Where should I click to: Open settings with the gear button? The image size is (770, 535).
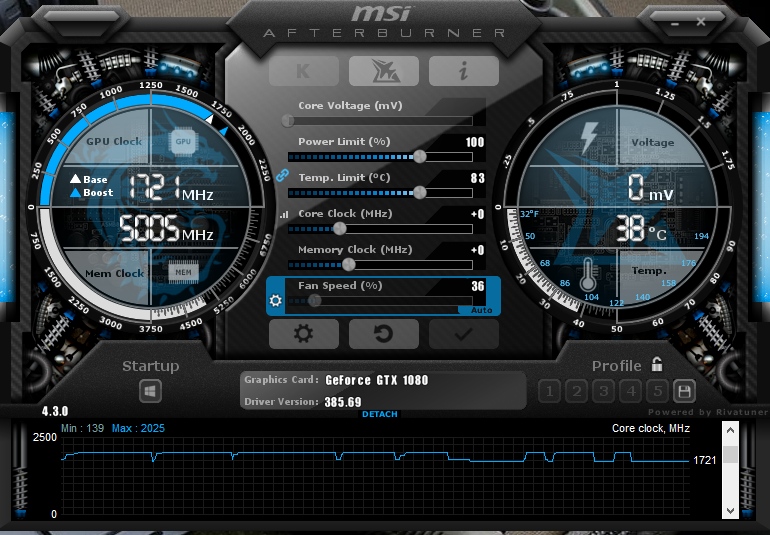(x=303, y=334)
